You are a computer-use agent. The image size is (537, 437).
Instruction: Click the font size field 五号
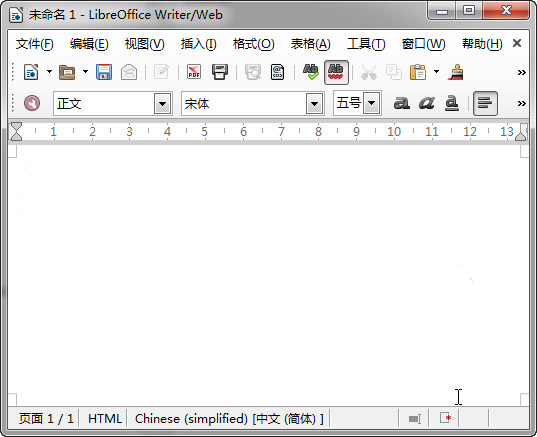point(348,103)
